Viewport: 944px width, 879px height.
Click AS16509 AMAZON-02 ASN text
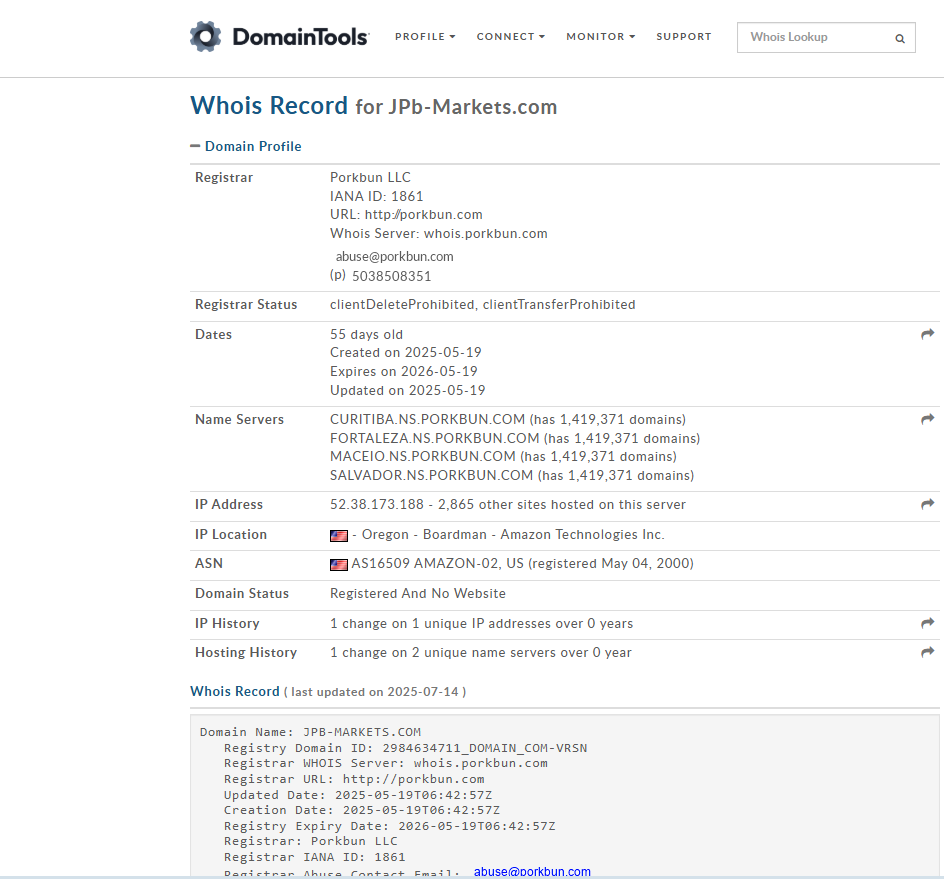click(x=425, y=564)
